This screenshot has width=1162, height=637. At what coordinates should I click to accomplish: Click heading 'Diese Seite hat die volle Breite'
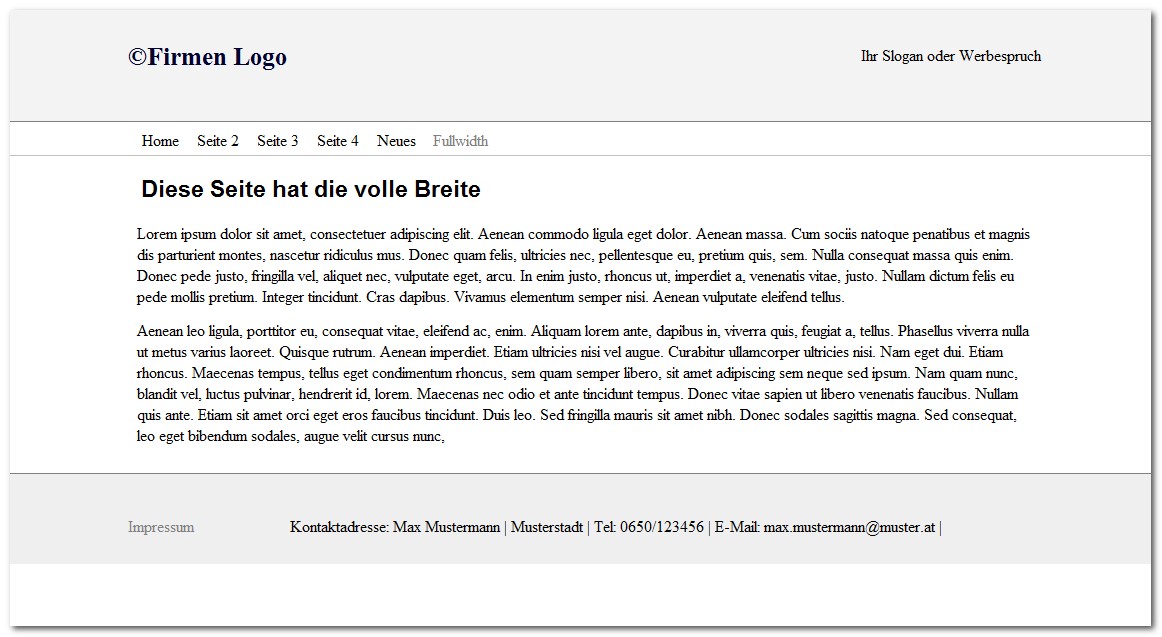tap(311, 190)
